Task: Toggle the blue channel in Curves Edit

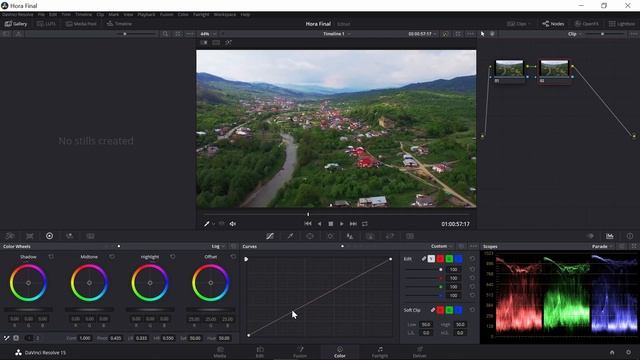Action: tap(458, 259)
